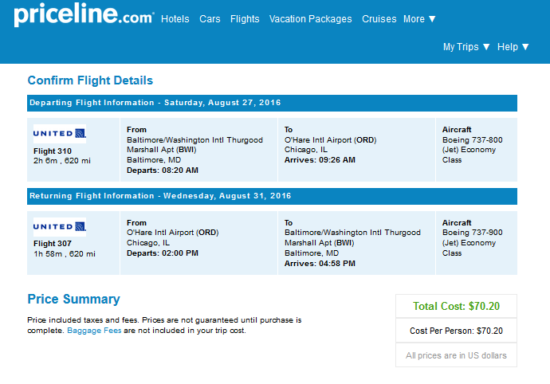Viewport: 550px width, 384px height.
Task: Click the Cost Per Person $70.20 box
Action: 456,331
